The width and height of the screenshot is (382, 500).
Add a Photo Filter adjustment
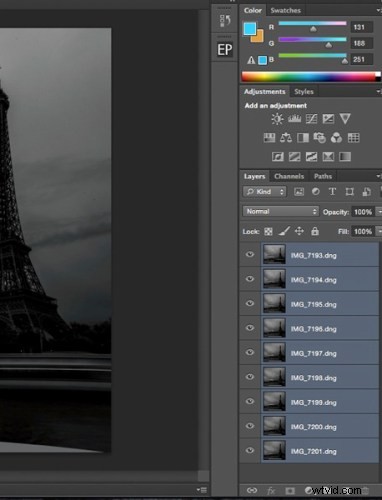319,138
